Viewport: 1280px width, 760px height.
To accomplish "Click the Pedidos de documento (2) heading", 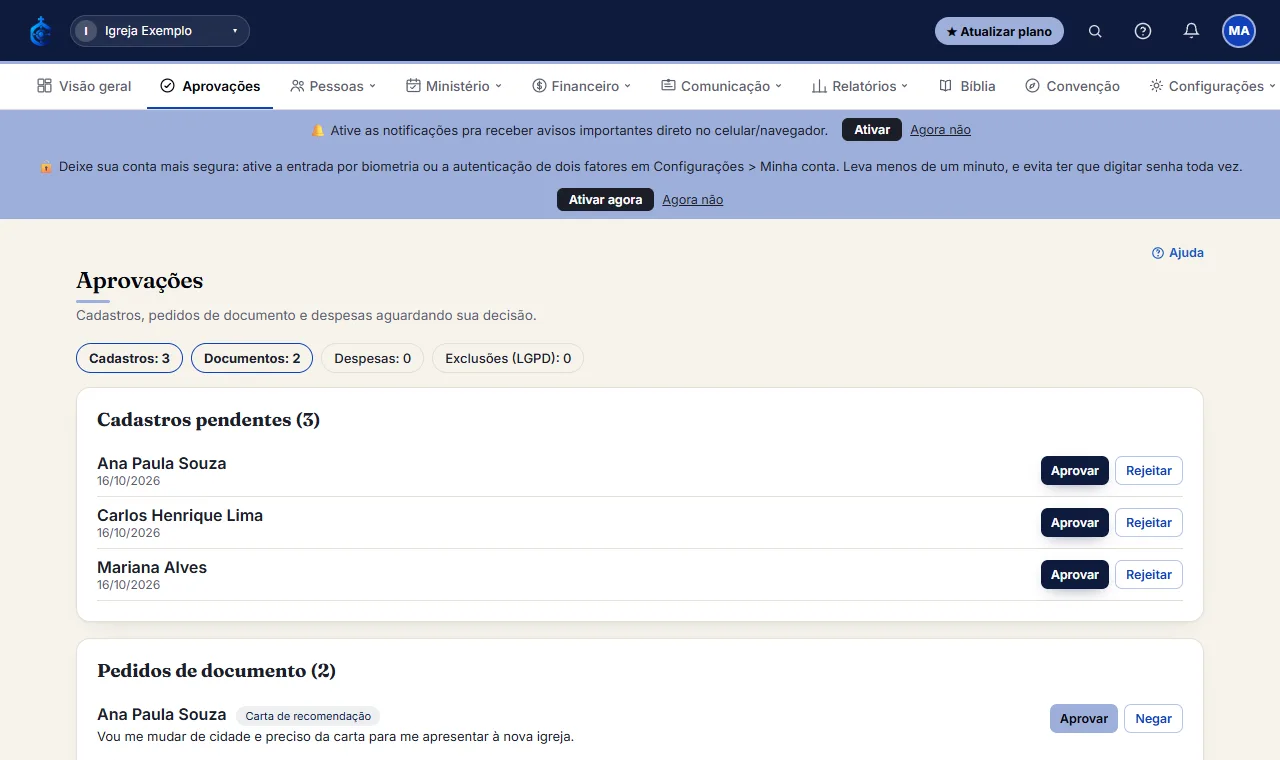I will point(216,670).
